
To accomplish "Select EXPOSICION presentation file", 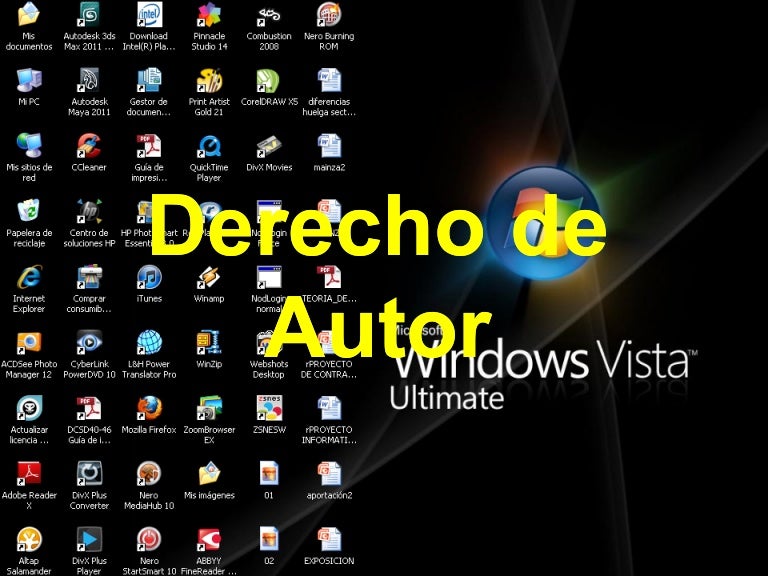I will click(x=329, y=540).
